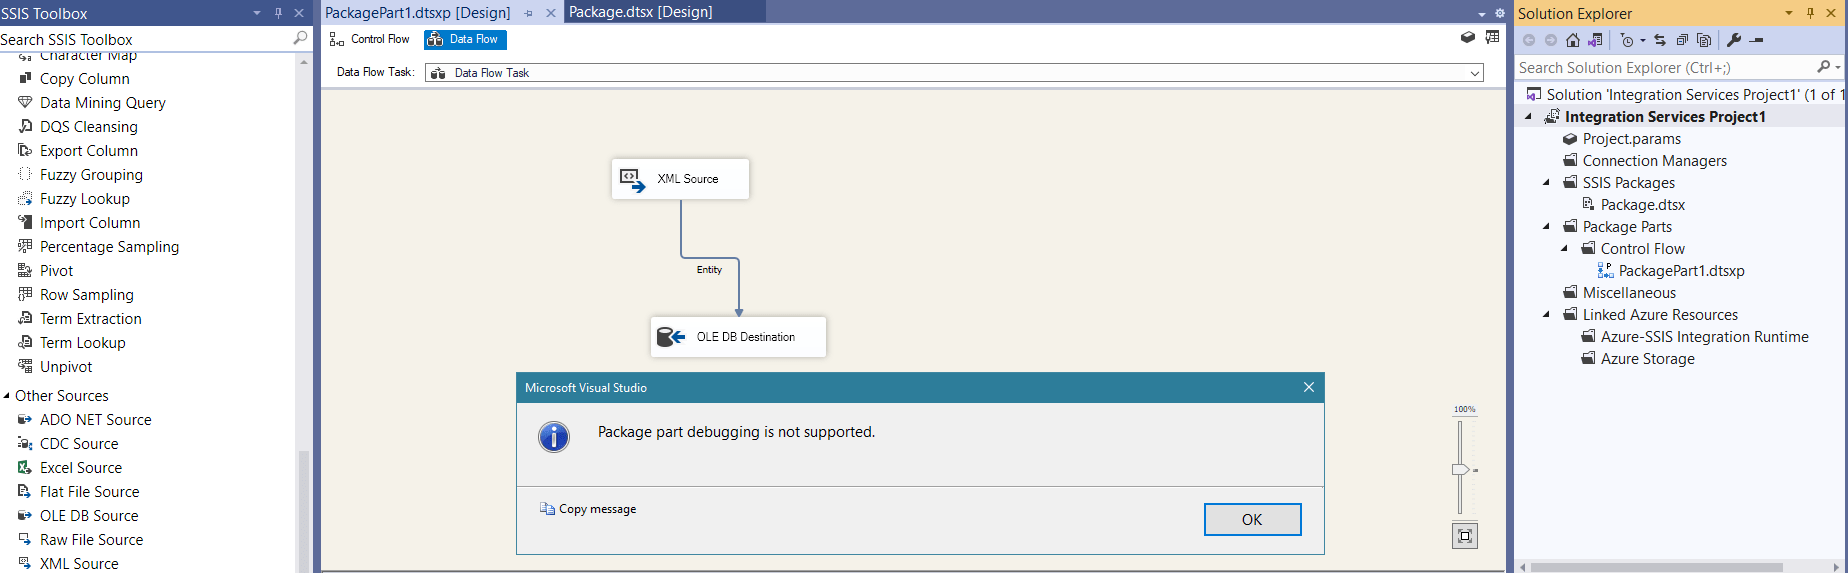Open SSIS Toolbox window options dropdown arrow
Viewport: 1848px width, 573px height.
257,13
